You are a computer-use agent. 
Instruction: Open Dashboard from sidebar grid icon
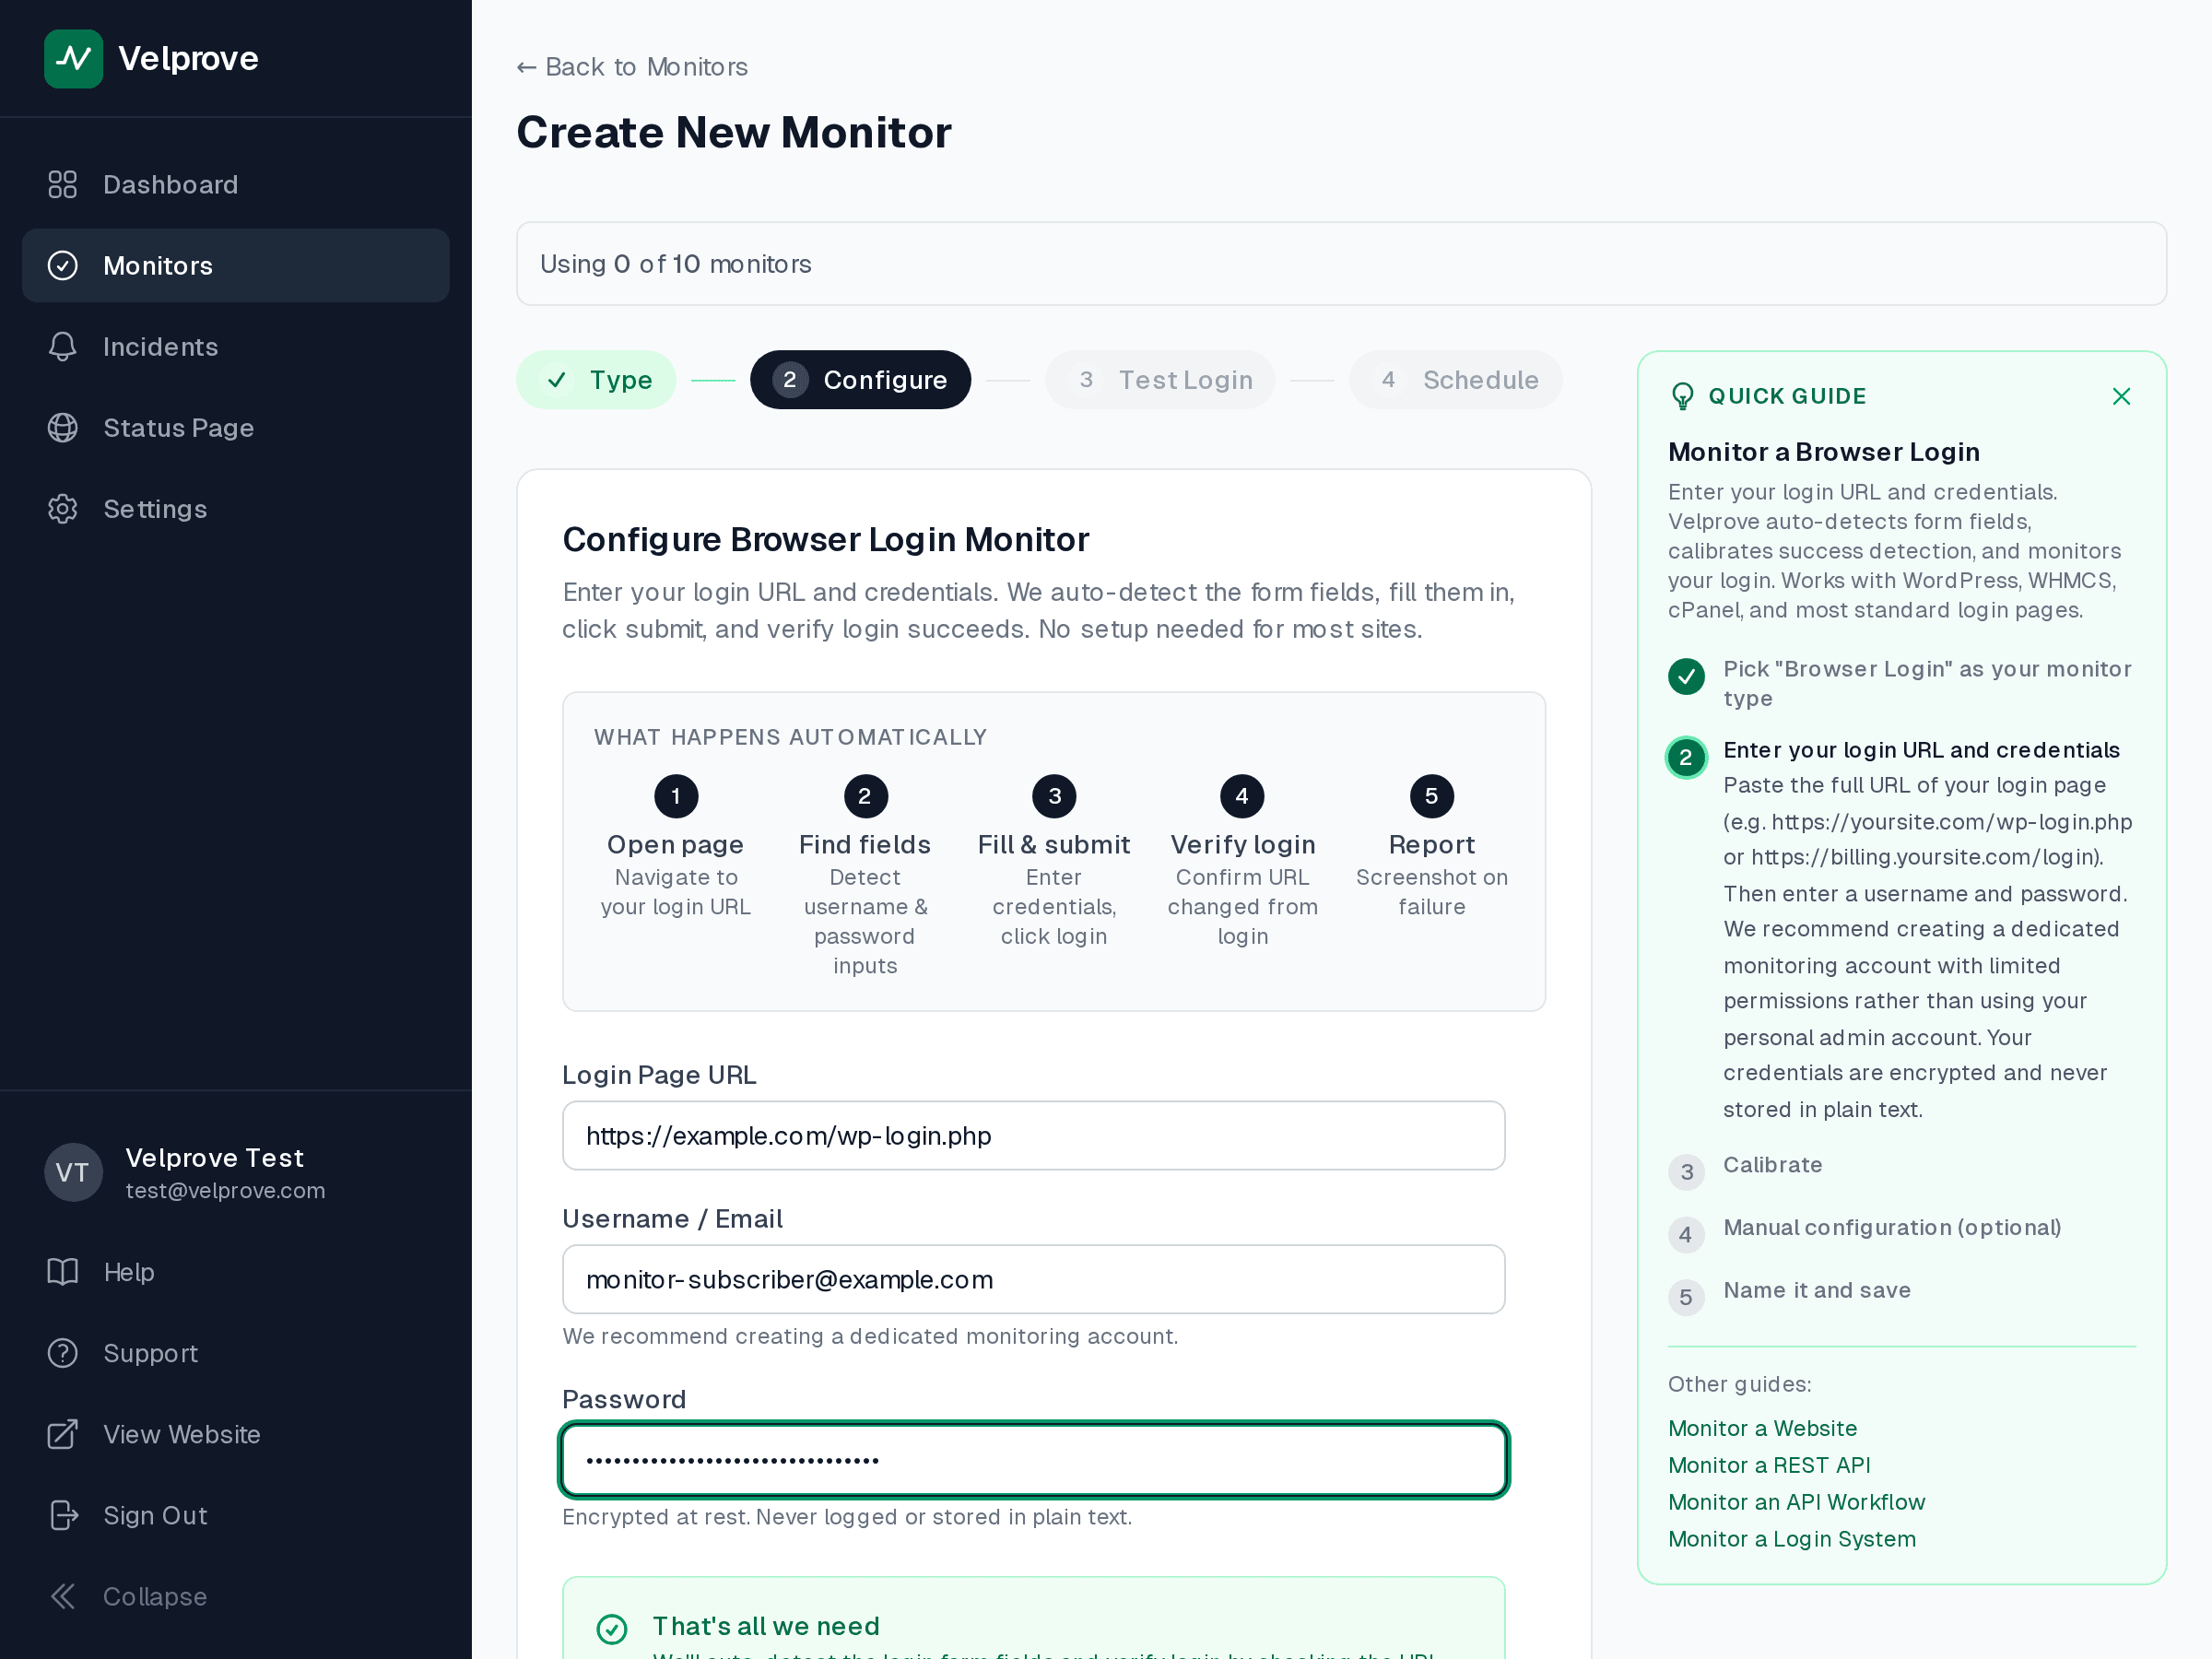pos(62,184)
